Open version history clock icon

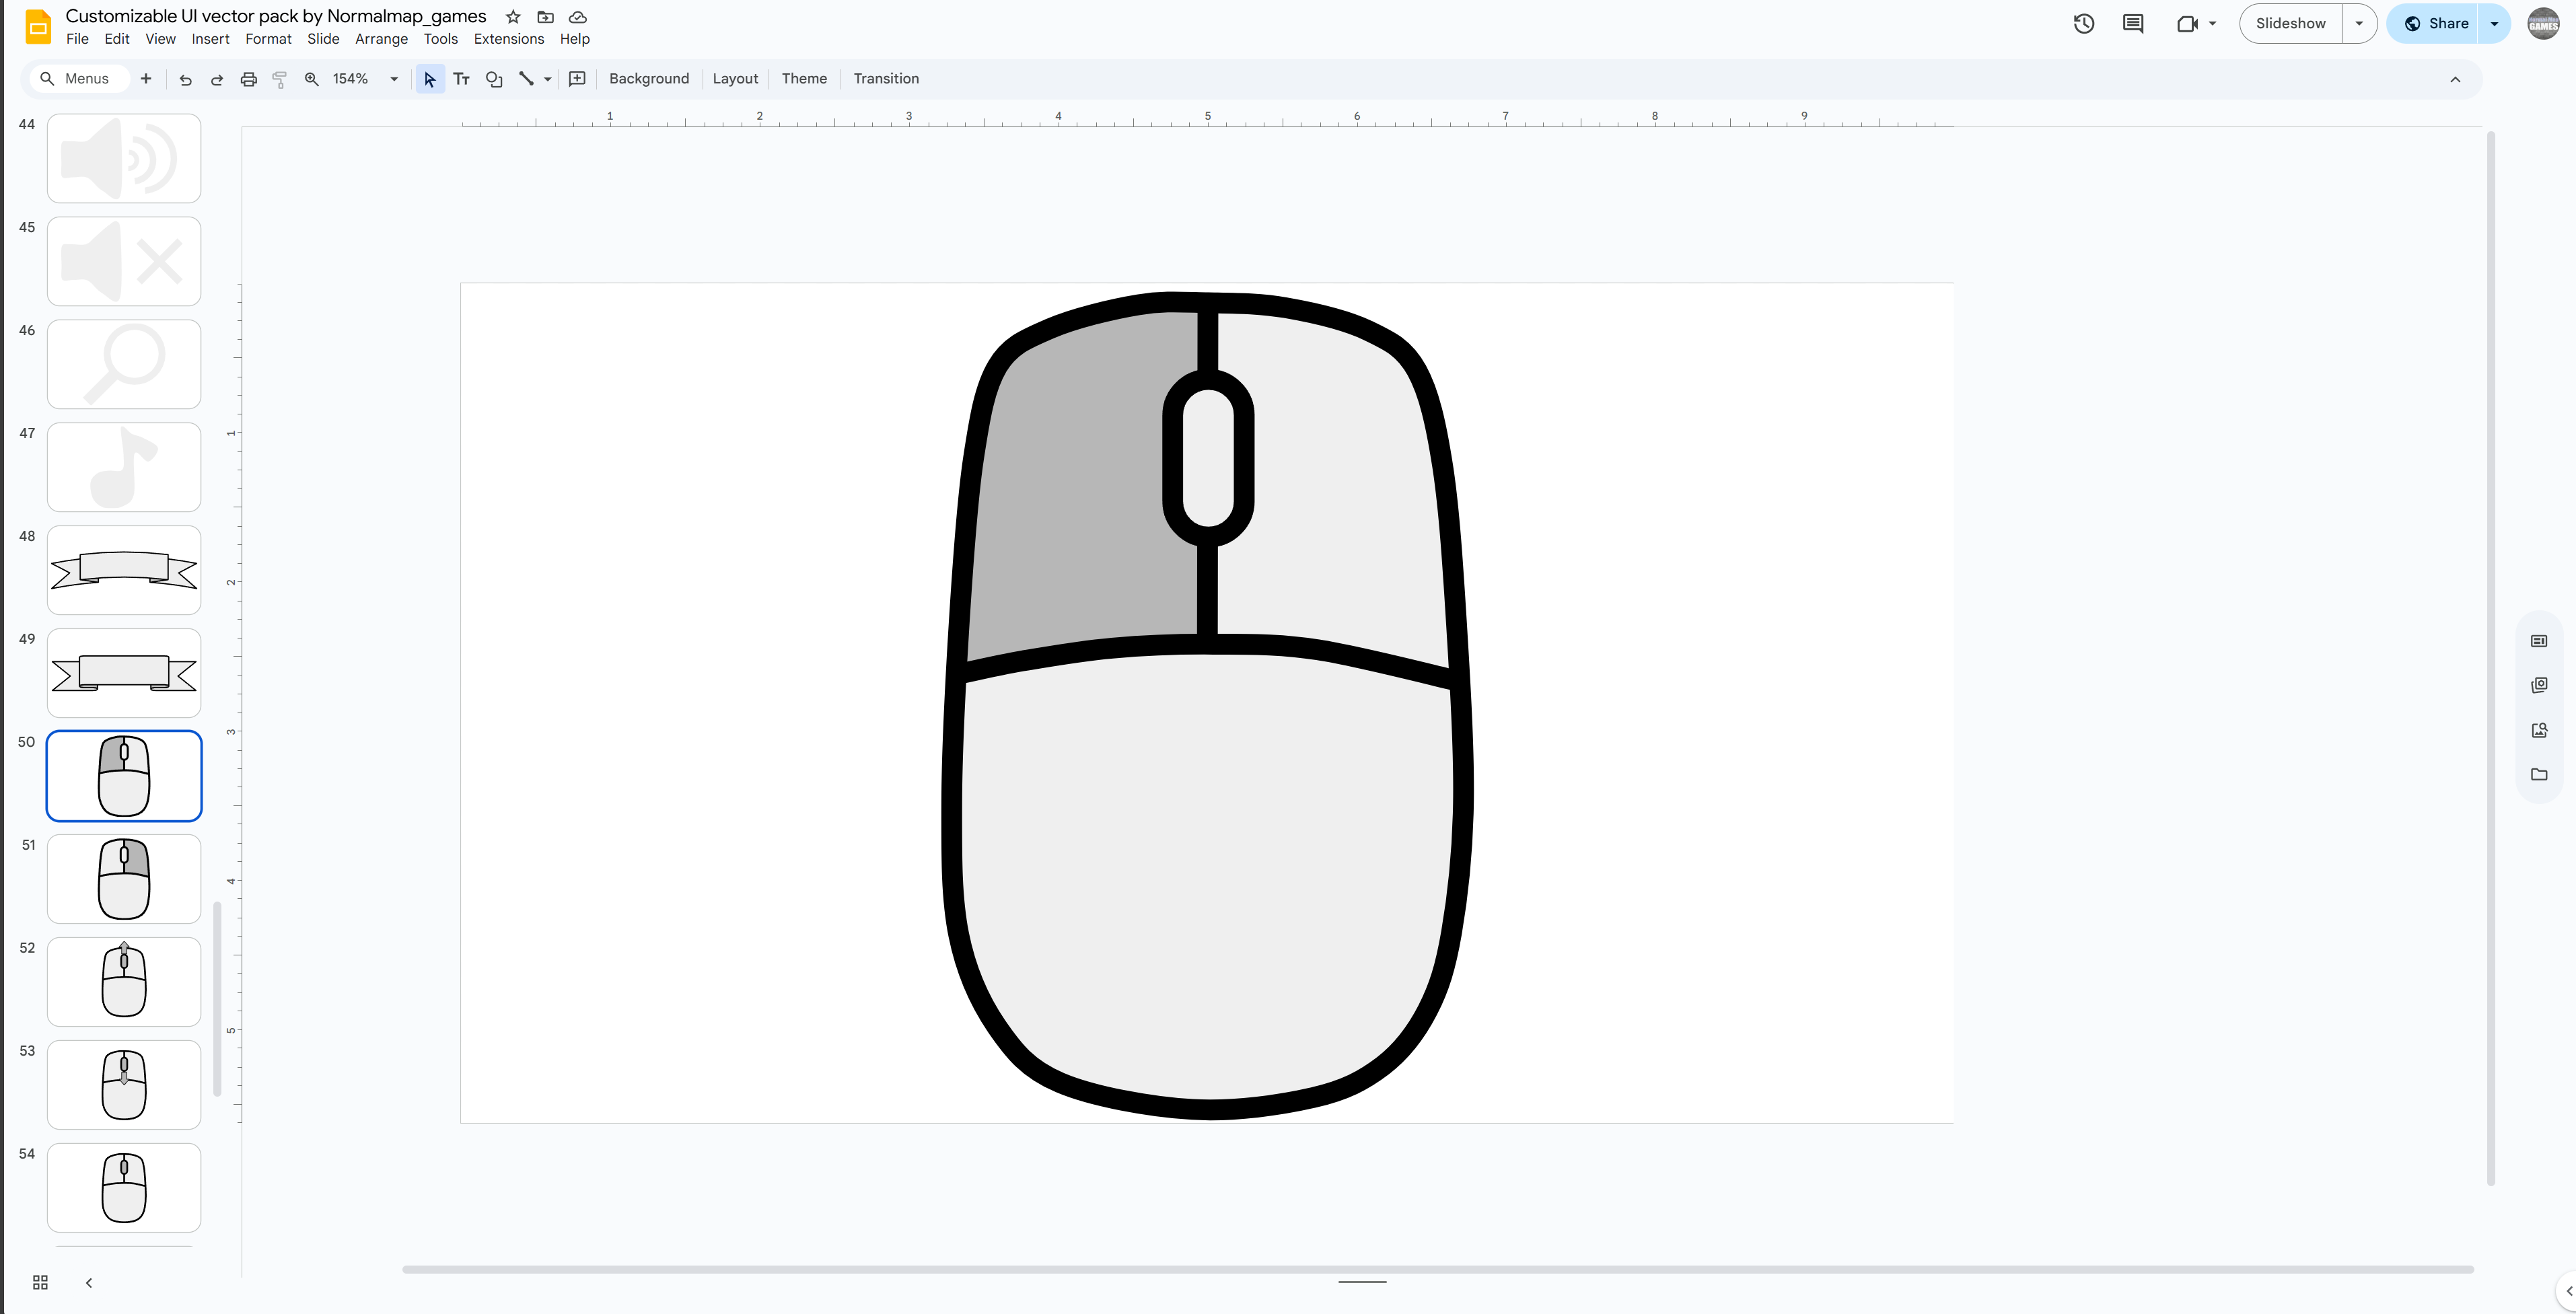click(2084, 24)
